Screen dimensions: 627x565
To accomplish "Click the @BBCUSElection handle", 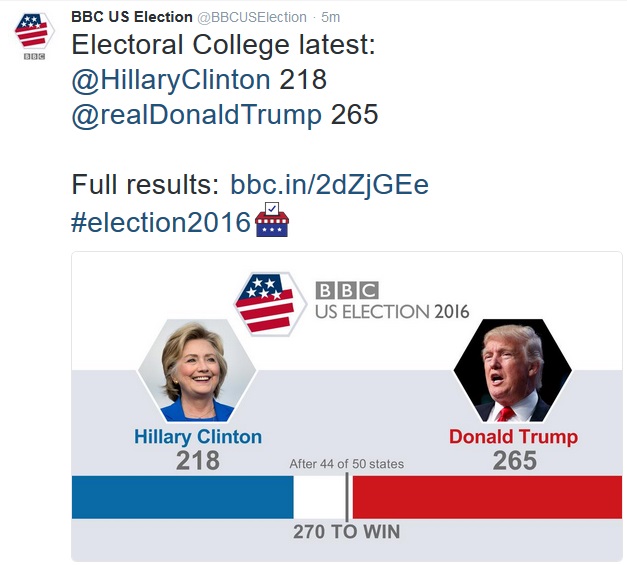I will 253,17.
